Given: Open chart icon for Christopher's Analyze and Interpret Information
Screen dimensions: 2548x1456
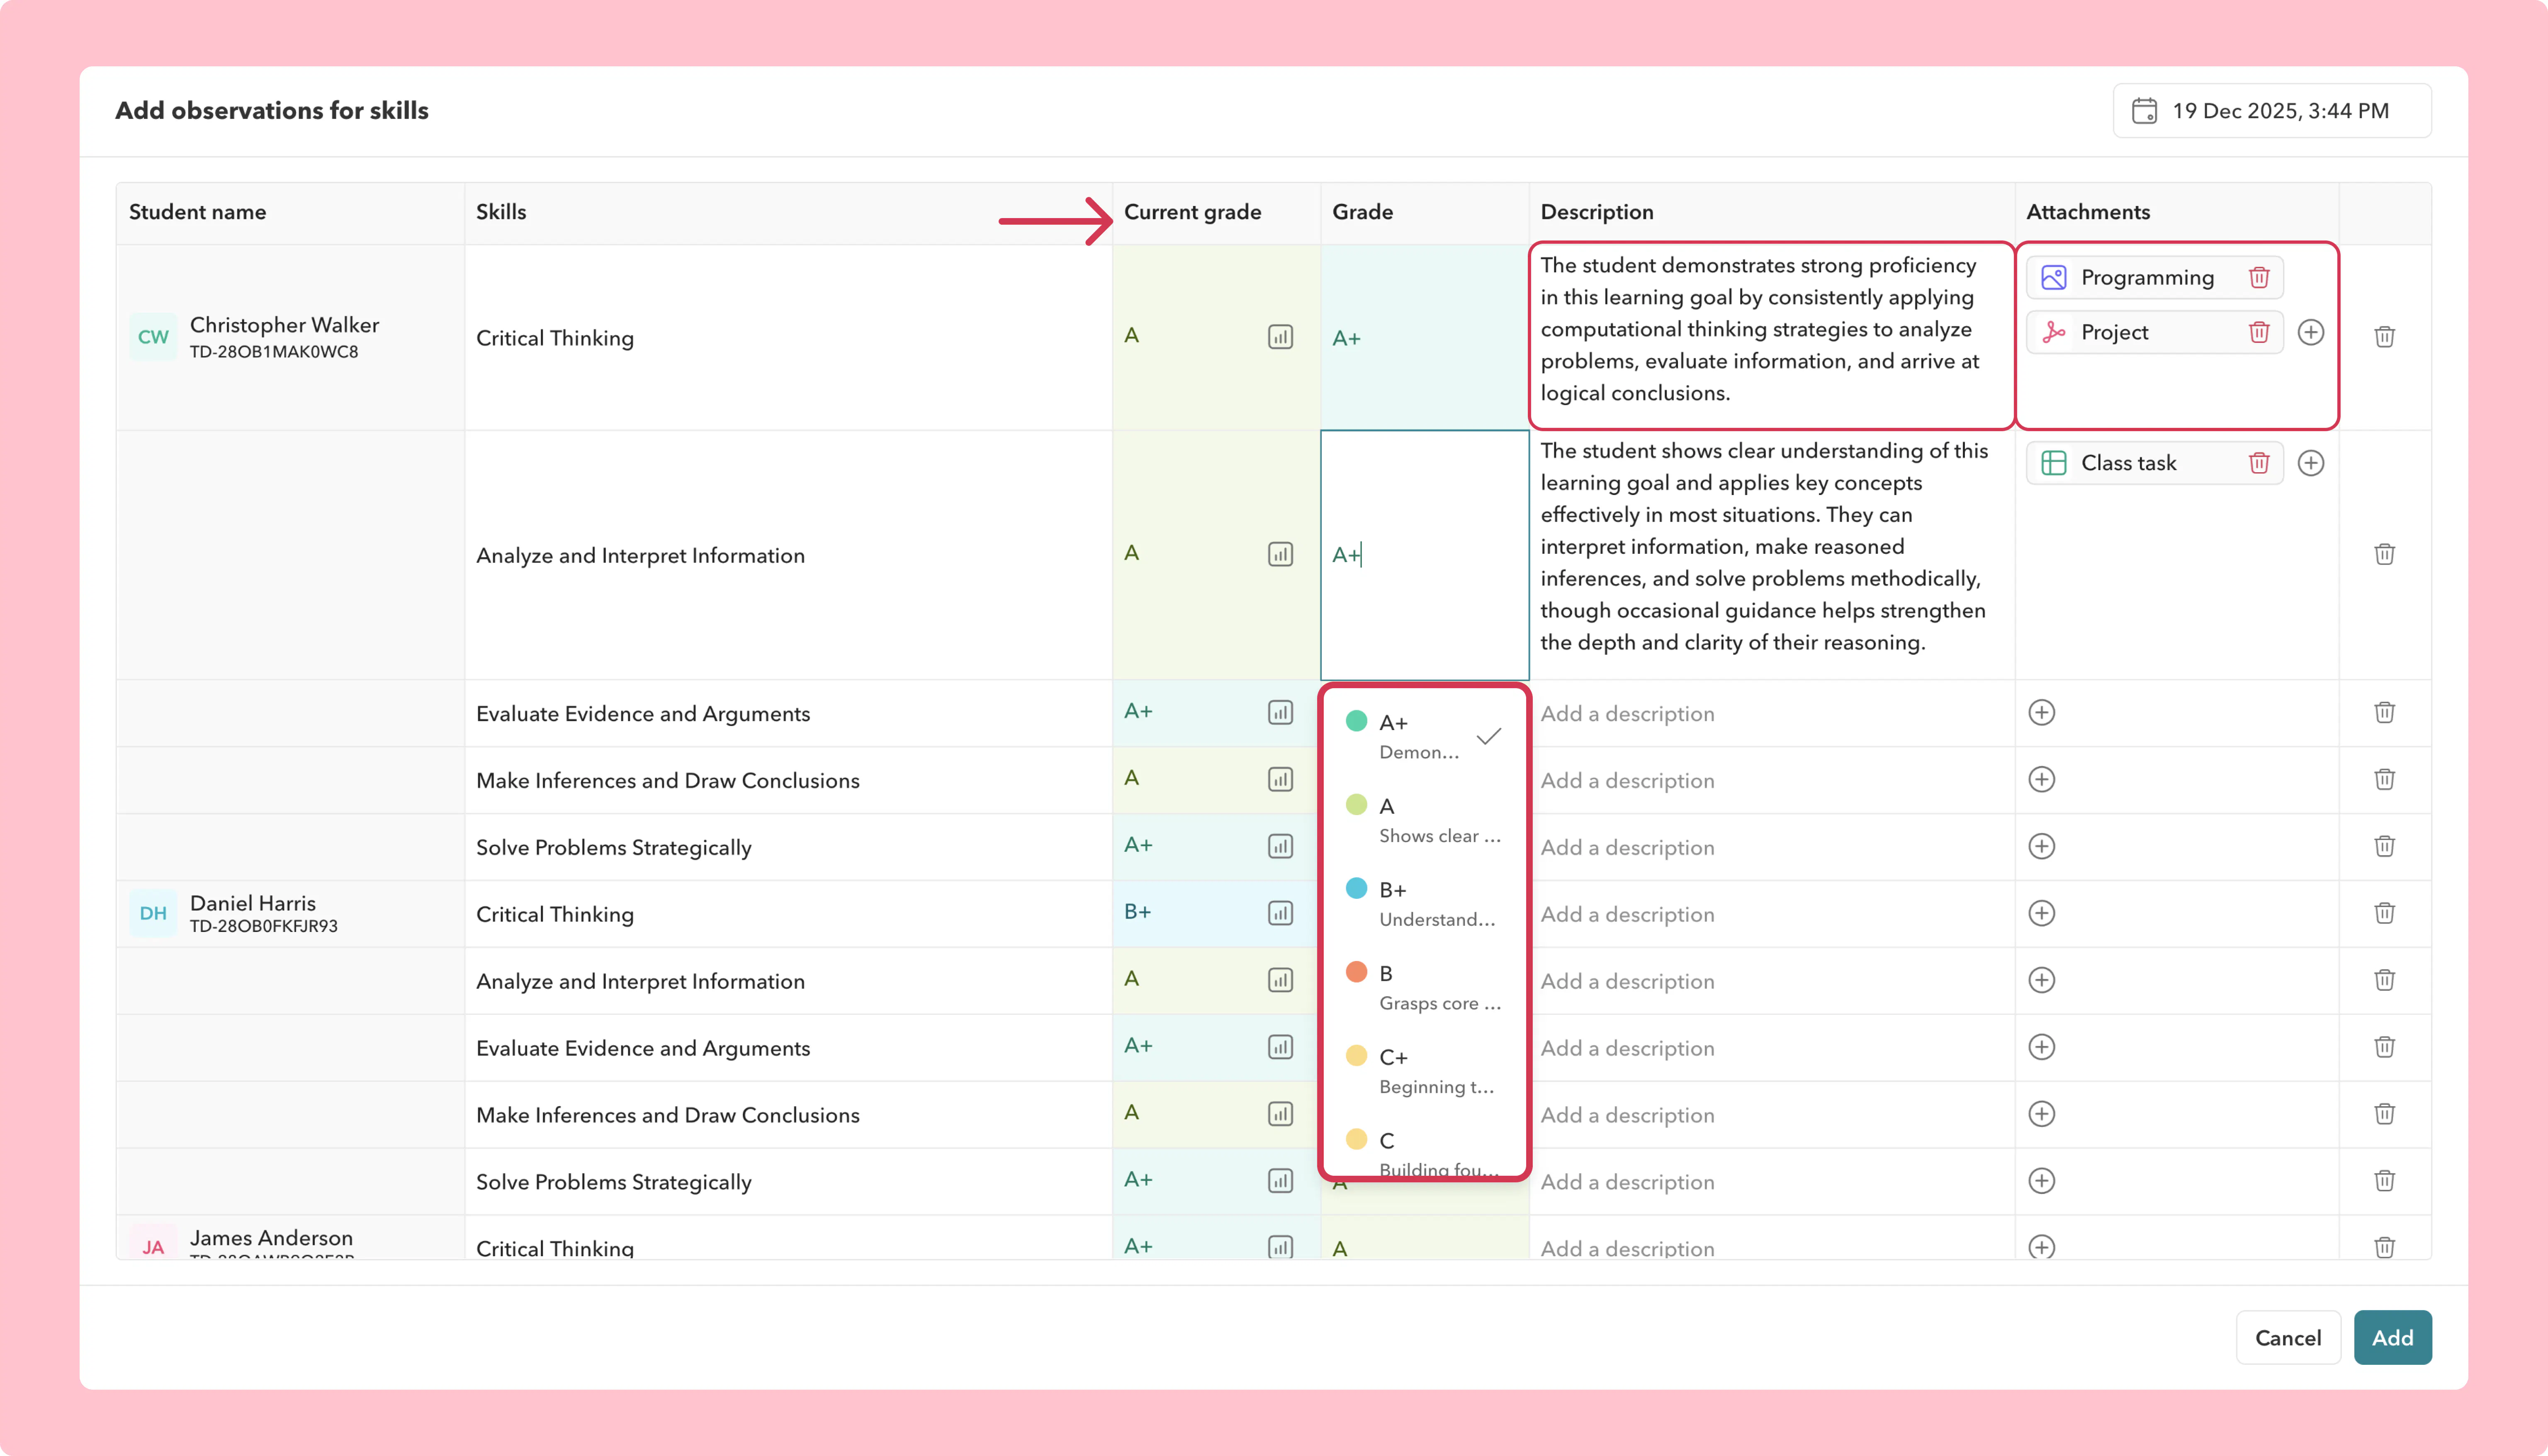Looking at the screenshot, I should [x=1280, y=554].
